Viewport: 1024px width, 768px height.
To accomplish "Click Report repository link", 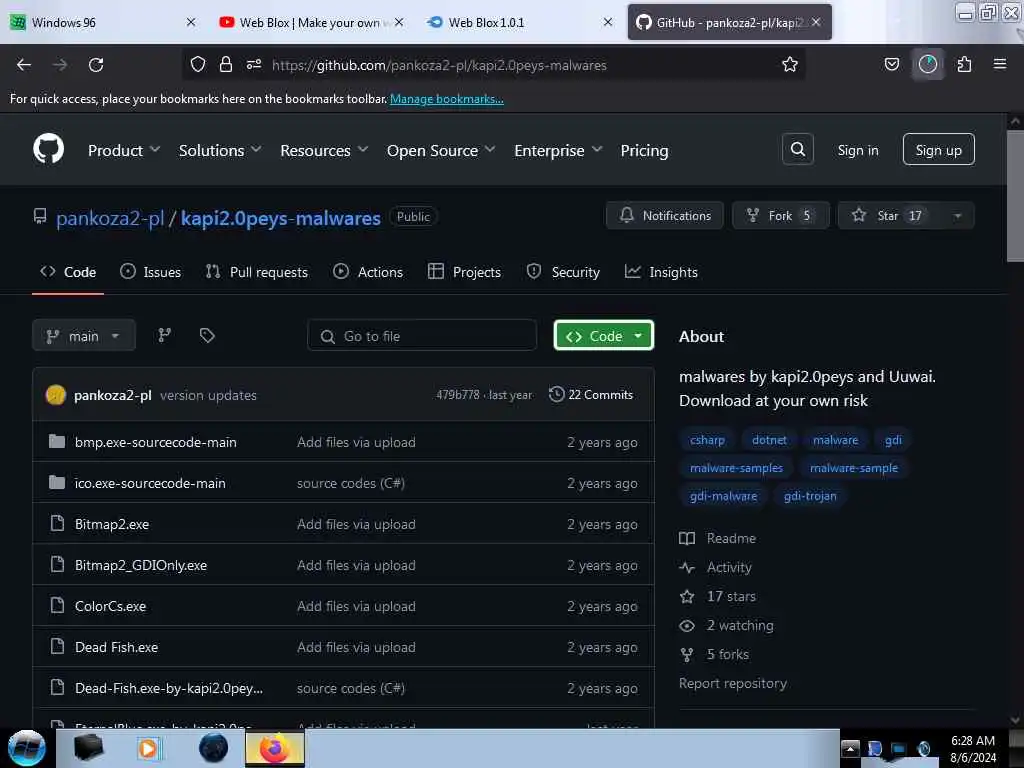I will coord(733,683).
